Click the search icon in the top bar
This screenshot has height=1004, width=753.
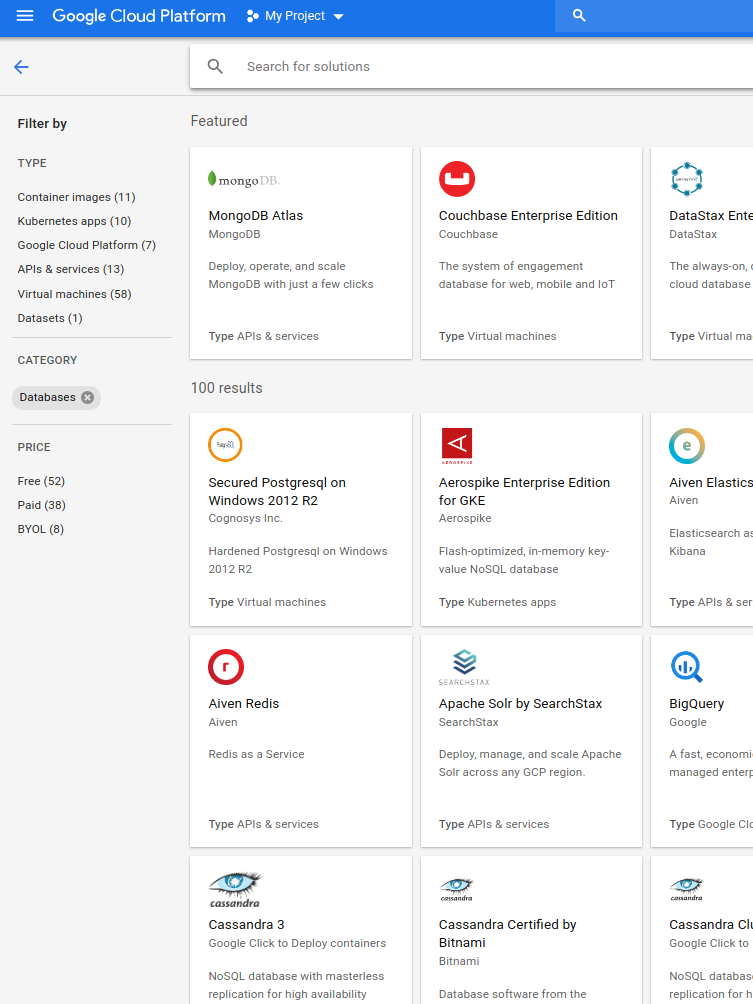pos(578,16)
